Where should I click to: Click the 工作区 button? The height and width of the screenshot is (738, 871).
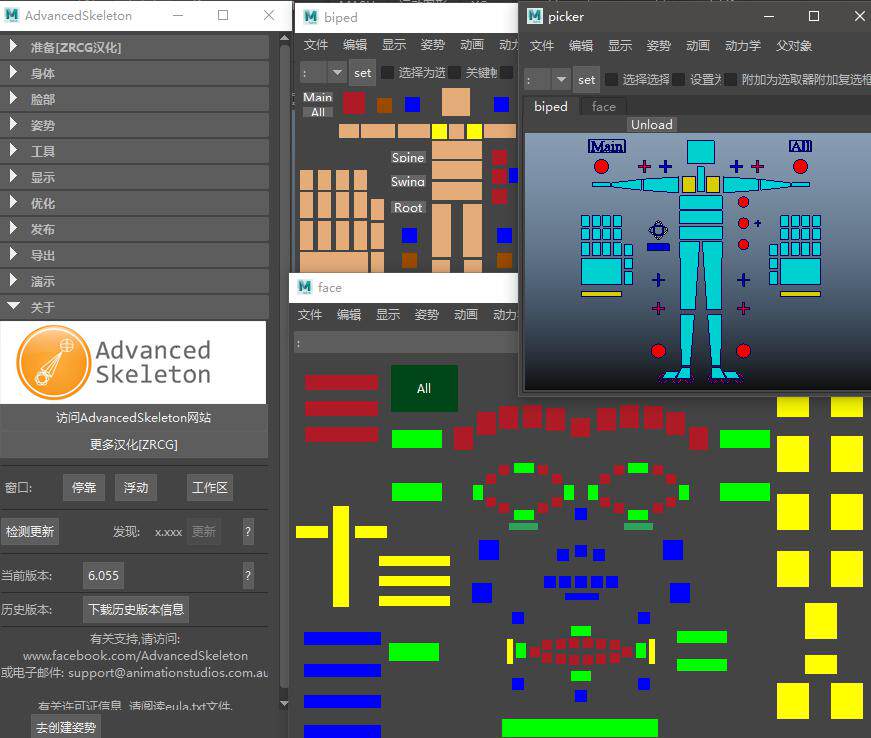click(209, 488)
